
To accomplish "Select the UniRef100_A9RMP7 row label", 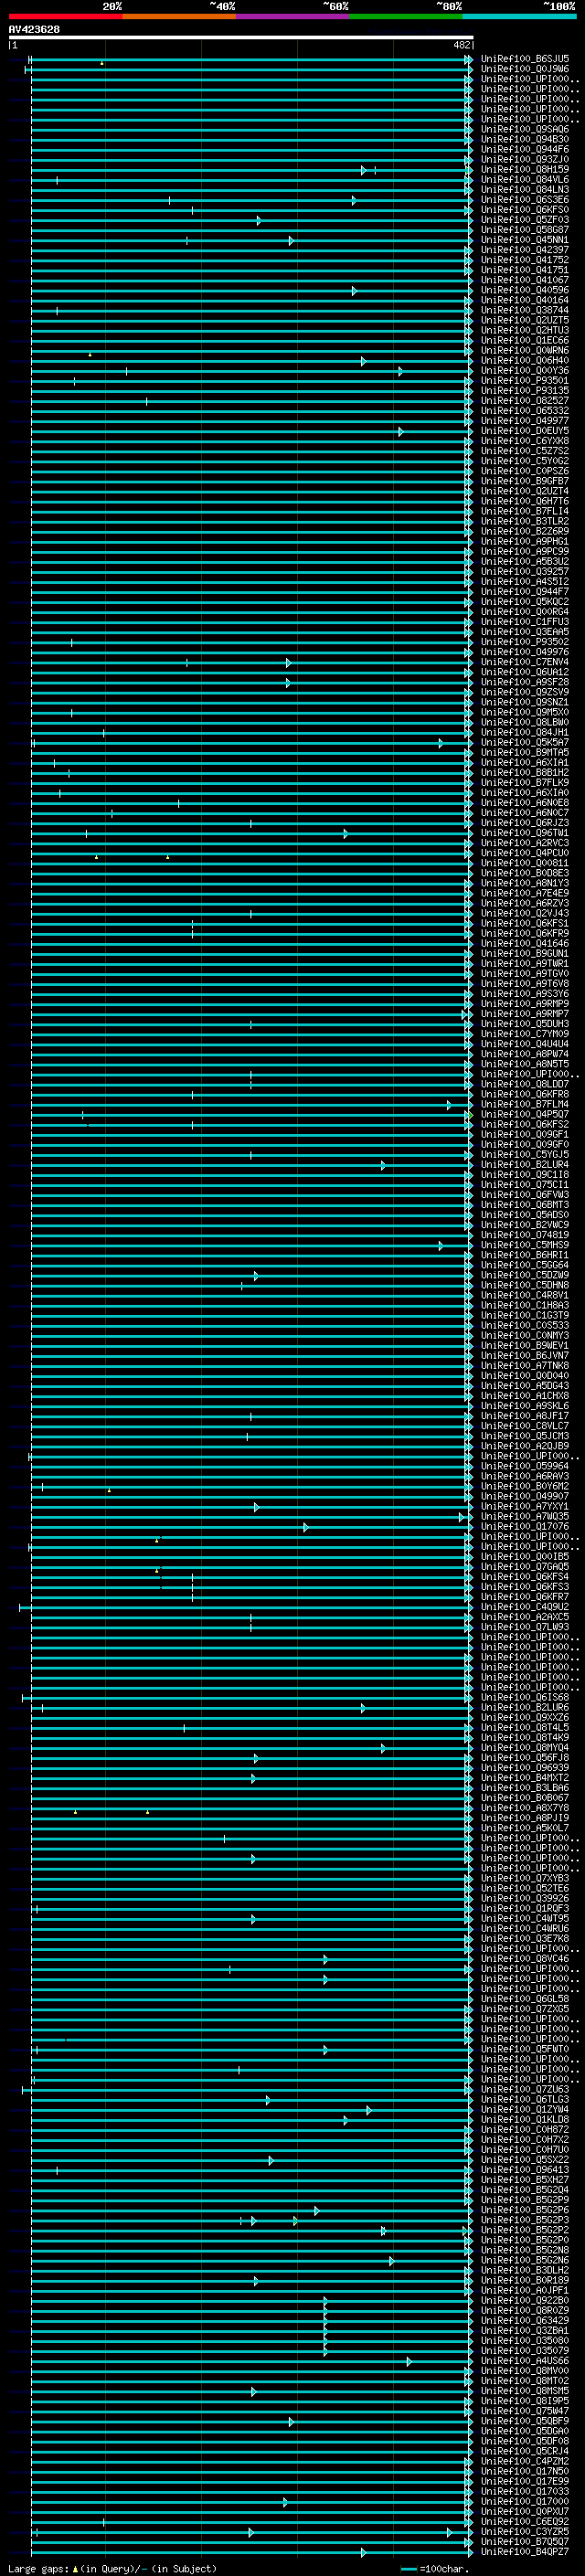I will [525, 1014].
